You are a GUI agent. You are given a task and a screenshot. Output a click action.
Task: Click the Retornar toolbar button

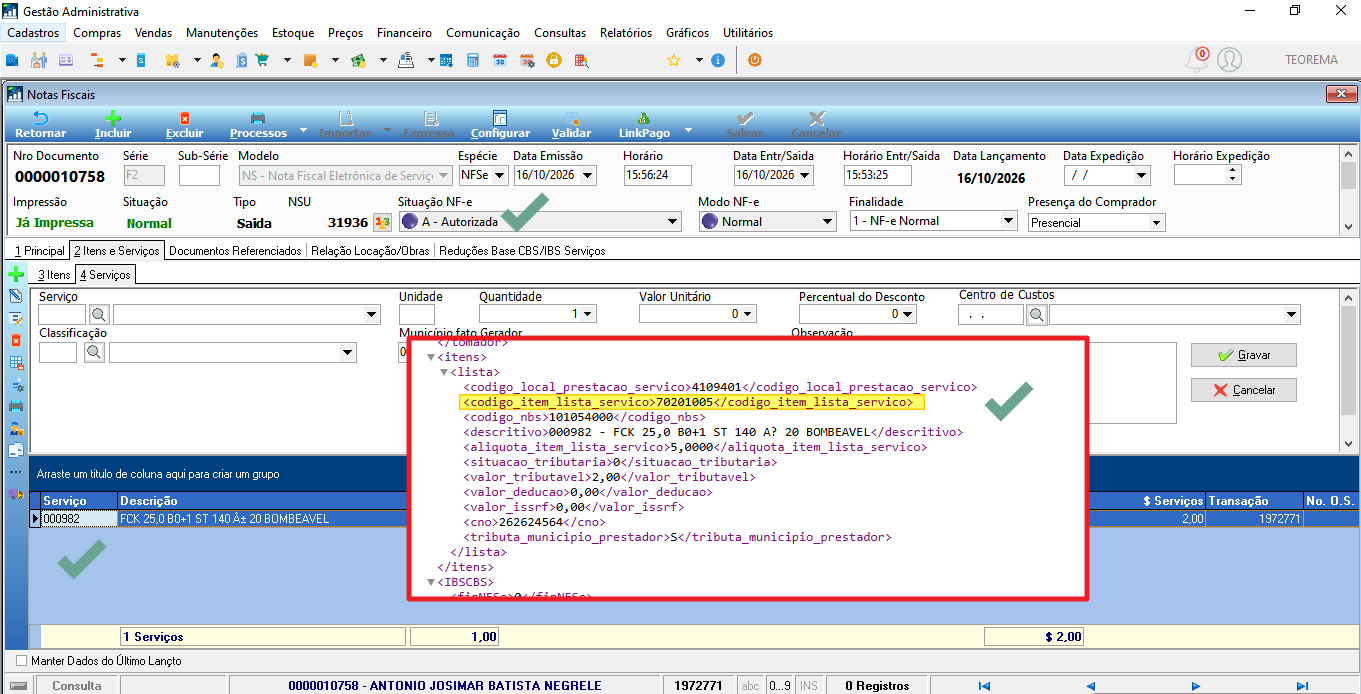coord(41,125)
